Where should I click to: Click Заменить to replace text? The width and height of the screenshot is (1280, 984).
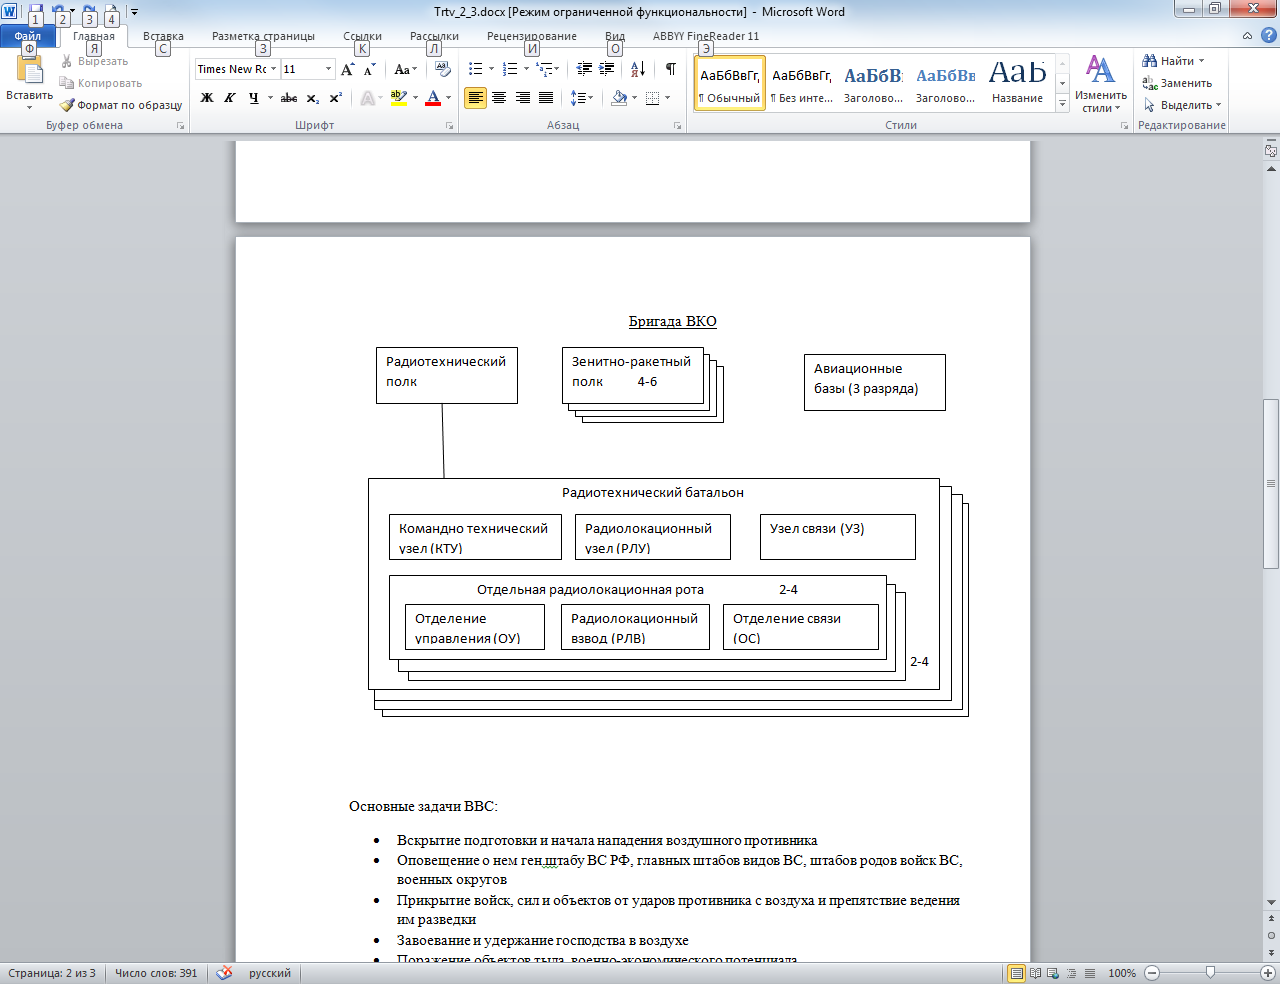[1177, 83]
